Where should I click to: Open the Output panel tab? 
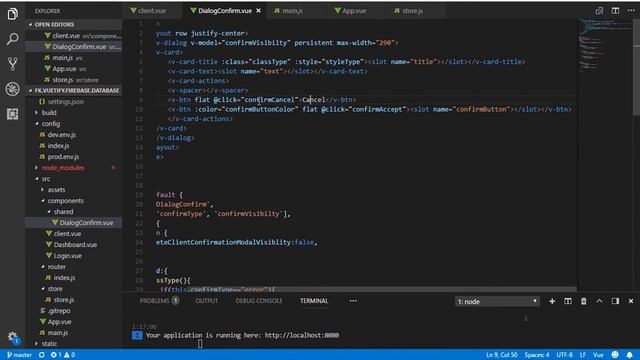click(x=207, y=301)
